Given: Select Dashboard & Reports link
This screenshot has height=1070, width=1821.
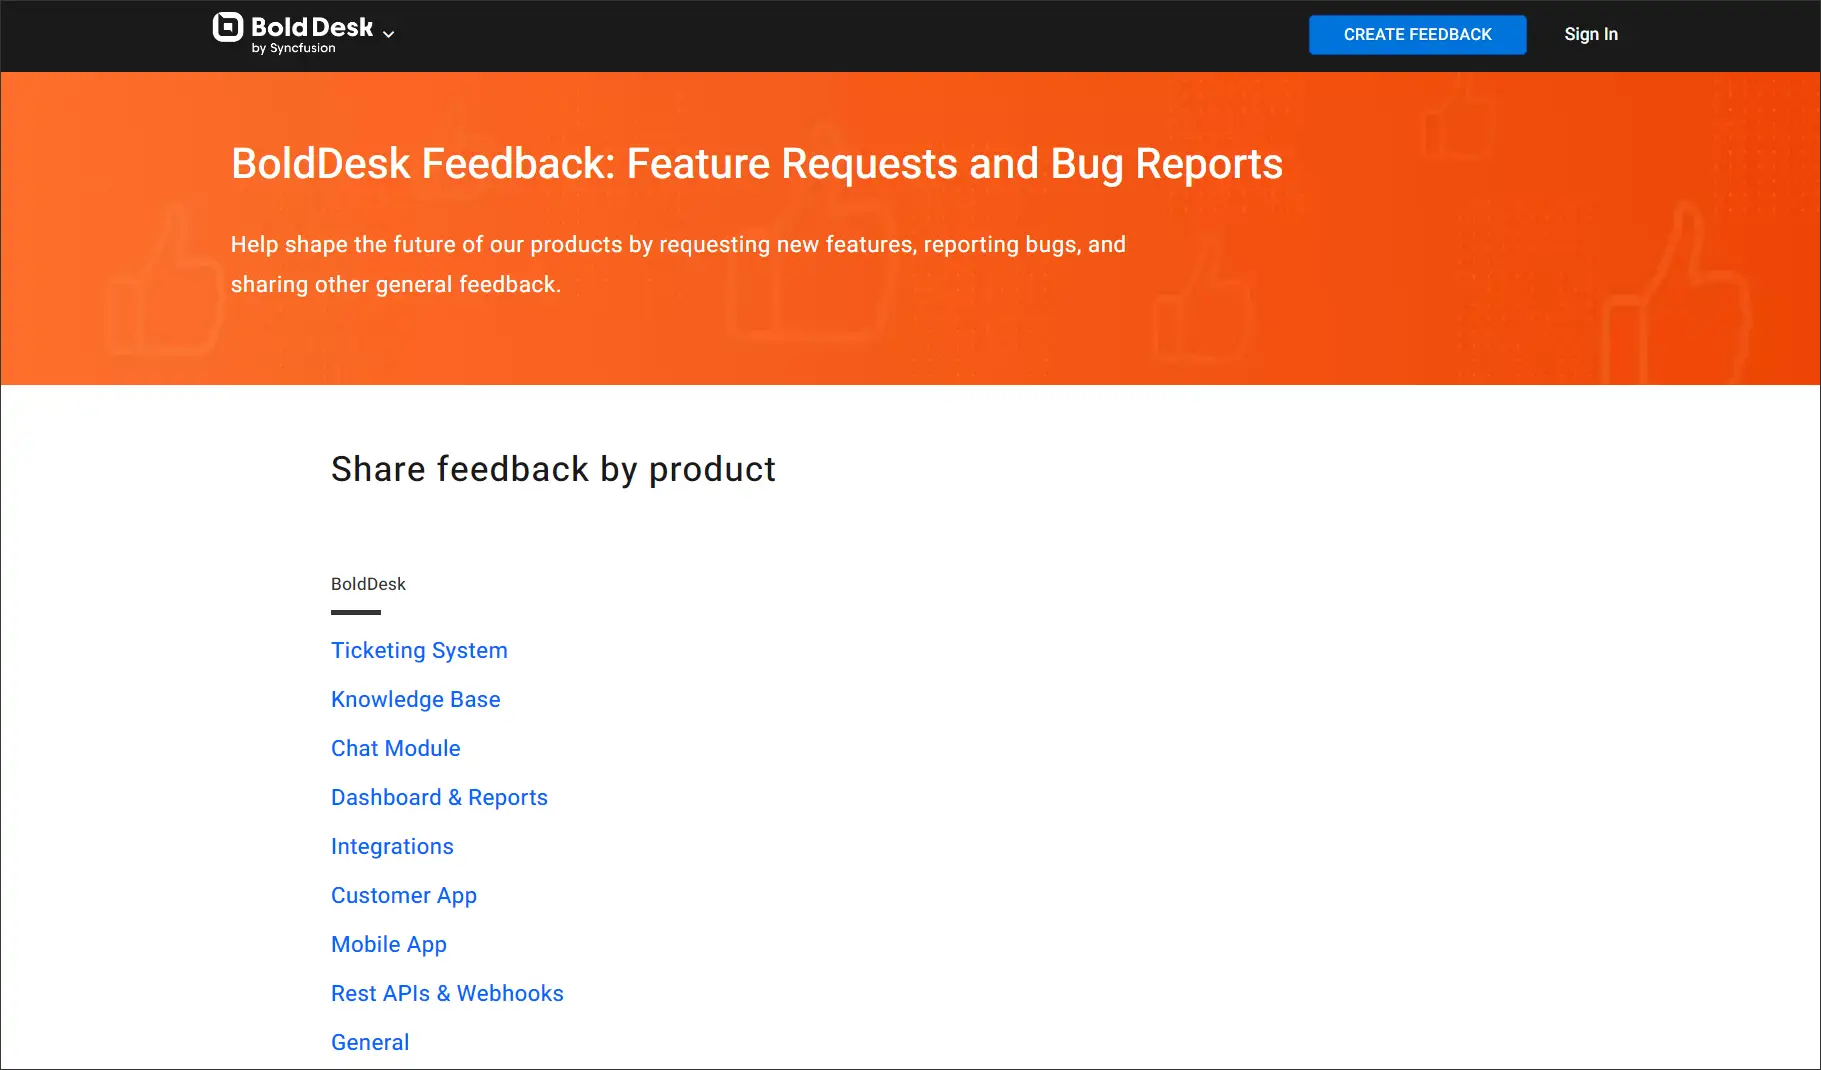Looking at the screenshot, I should pos(439,798).
